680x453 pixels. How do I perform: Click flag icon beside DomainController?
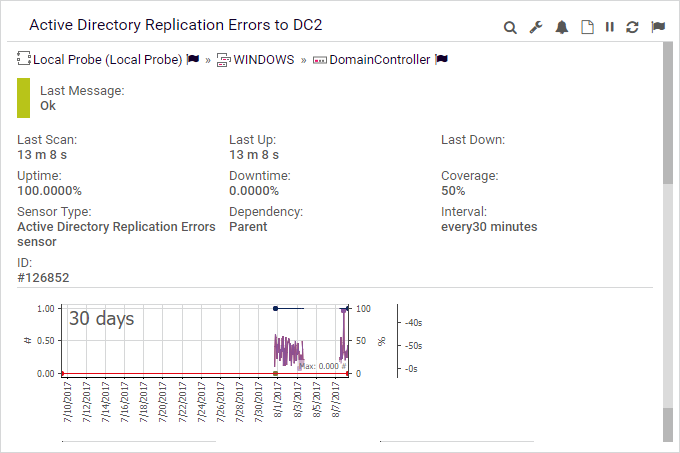[442, 60]
